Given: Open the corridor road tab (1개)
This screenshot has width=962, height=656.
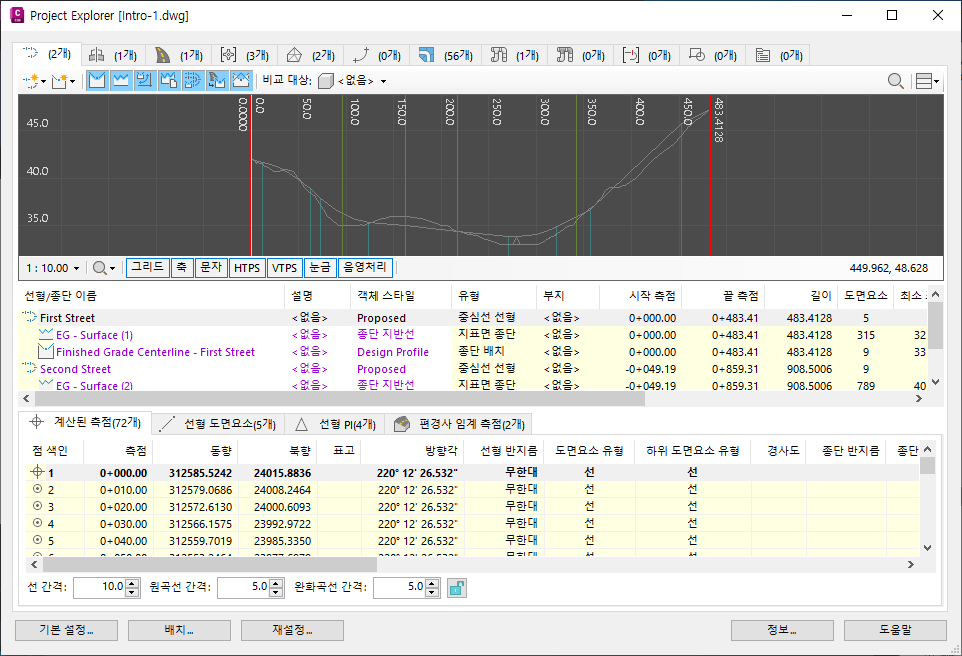Looking at the screenshot, I should [179, 55].
